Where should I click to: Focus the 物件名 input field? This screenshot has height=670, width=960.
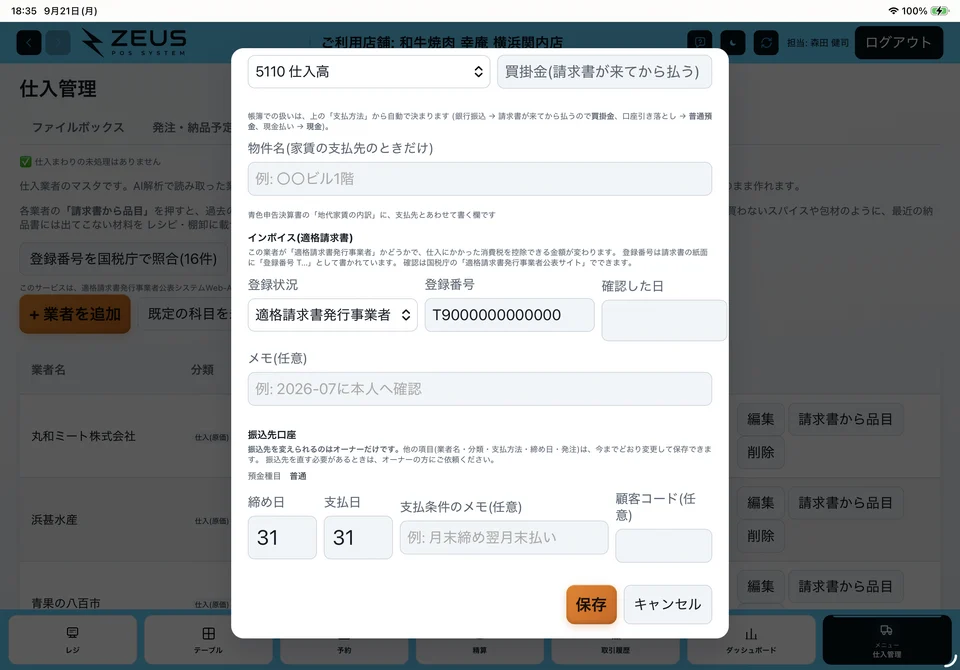pos(479,179)
